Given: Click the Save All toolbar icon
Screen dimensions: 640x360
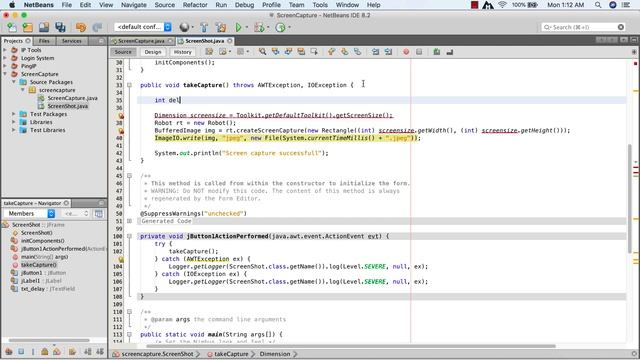Looking at the screenshot, I should [60, 27].
